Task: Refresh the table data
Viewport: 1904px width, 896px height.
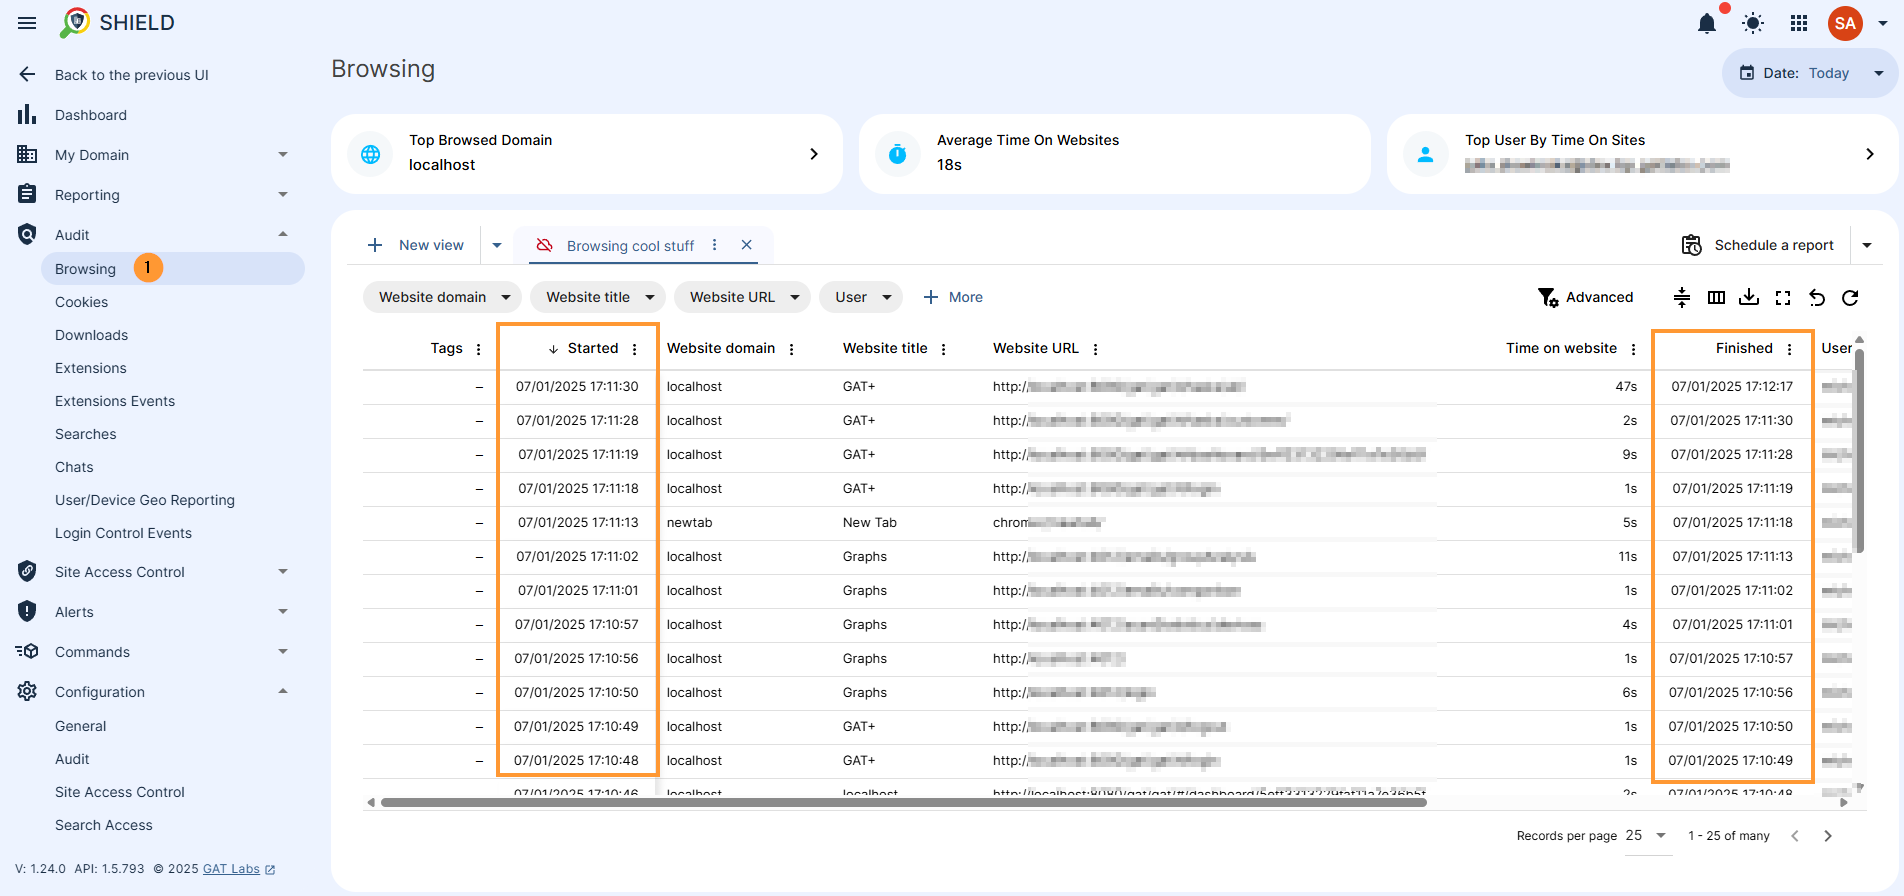Action: pyautogui.click(x=1850, y=297)
